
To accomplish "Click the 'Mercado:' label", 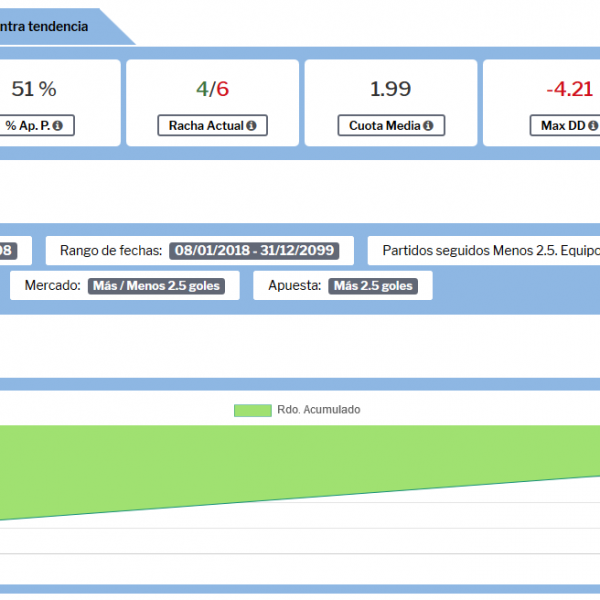I will pos(53,285).
